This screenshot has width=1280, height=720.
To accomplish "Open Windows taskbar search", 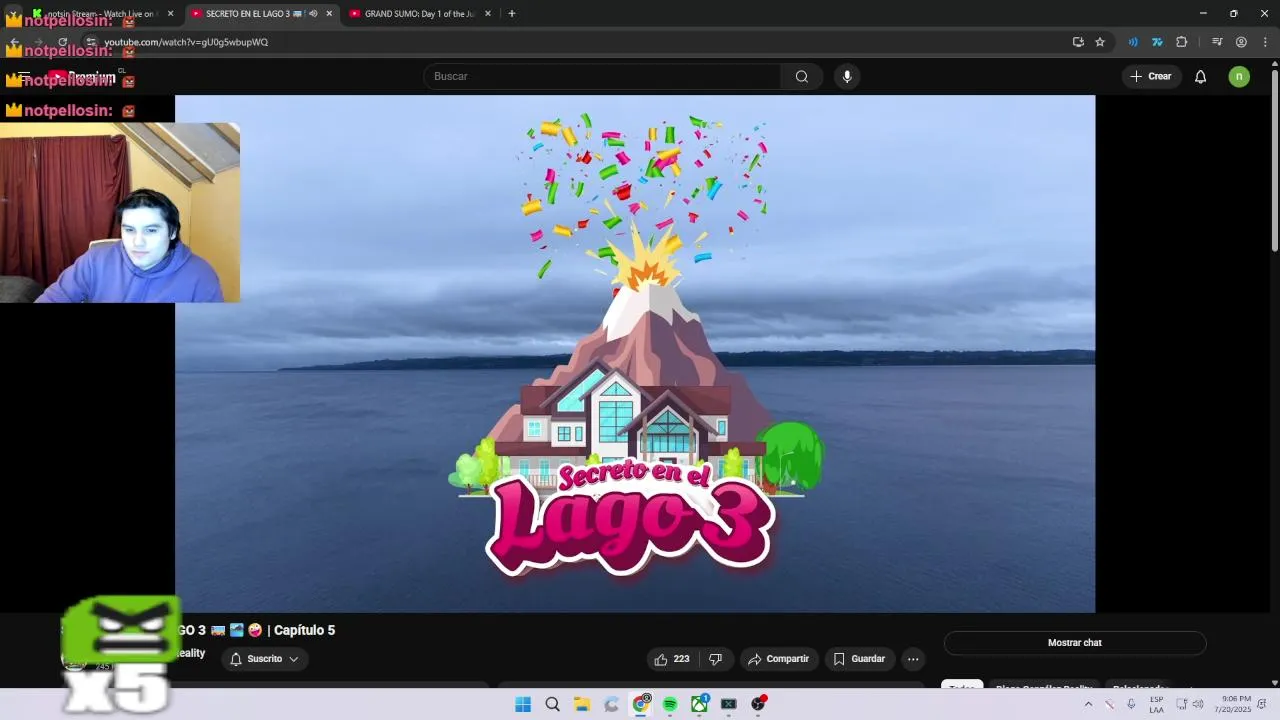I will point(552,704).
